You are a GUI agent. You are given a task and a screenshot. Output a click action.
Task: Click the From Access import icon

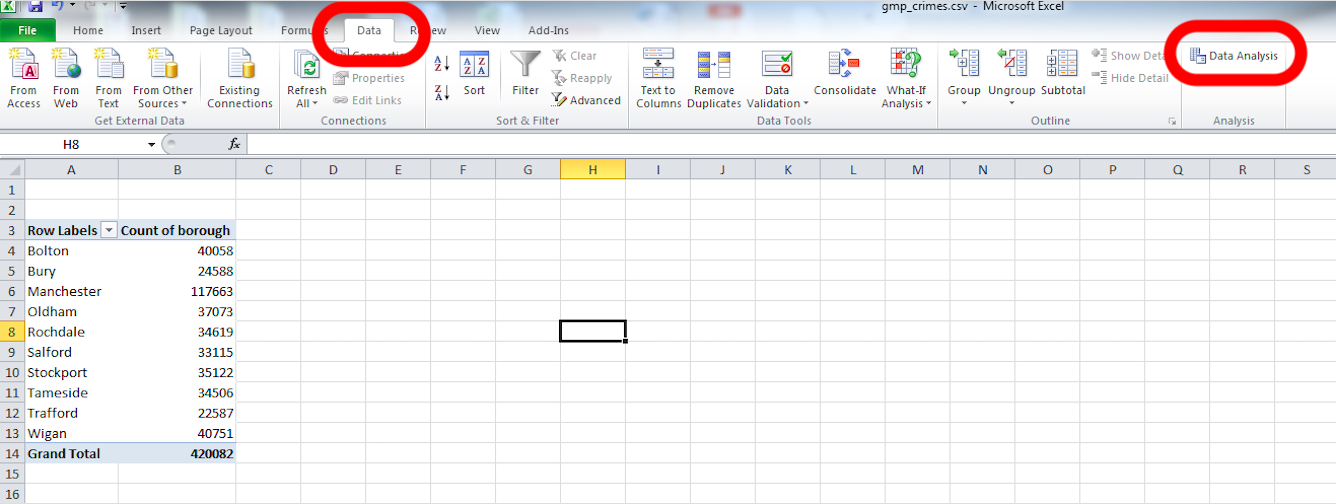[23, 68]
